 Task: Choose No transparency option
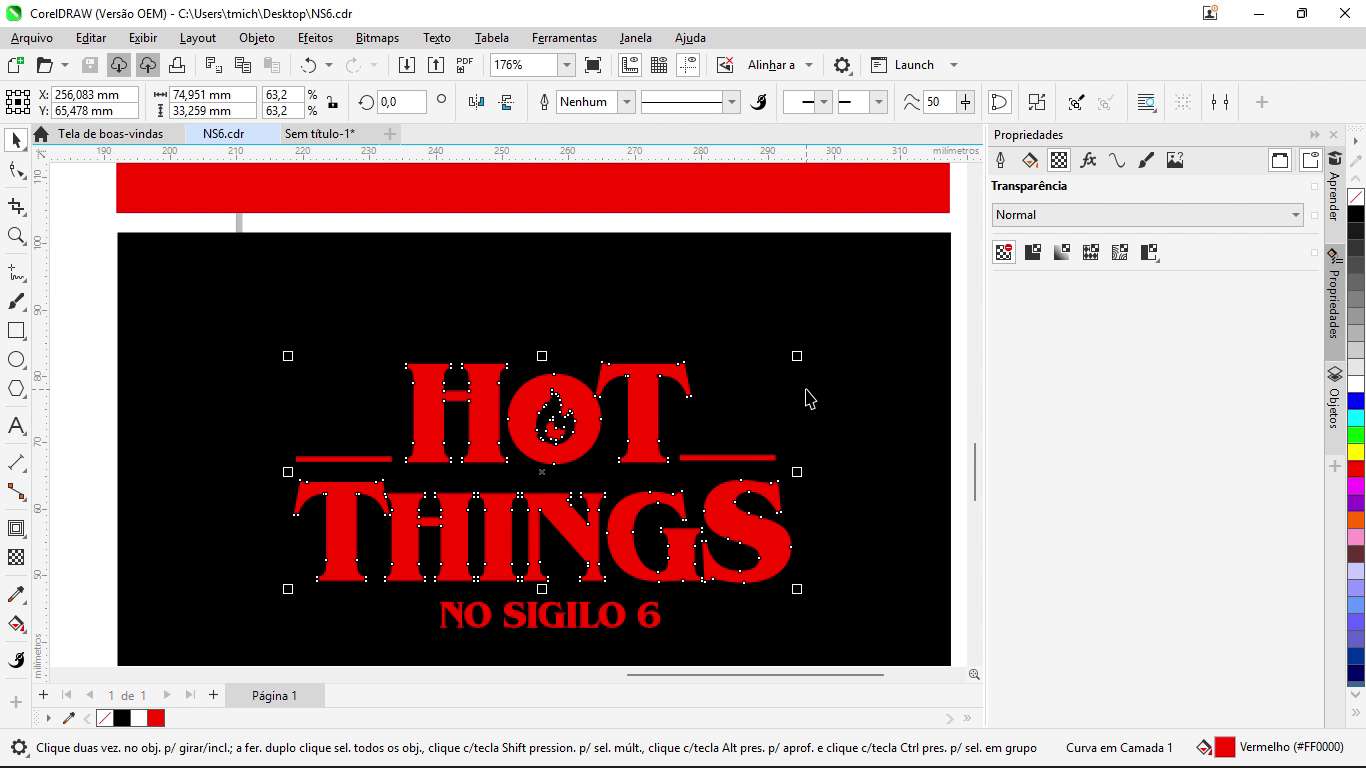(x=1004, y=252)
